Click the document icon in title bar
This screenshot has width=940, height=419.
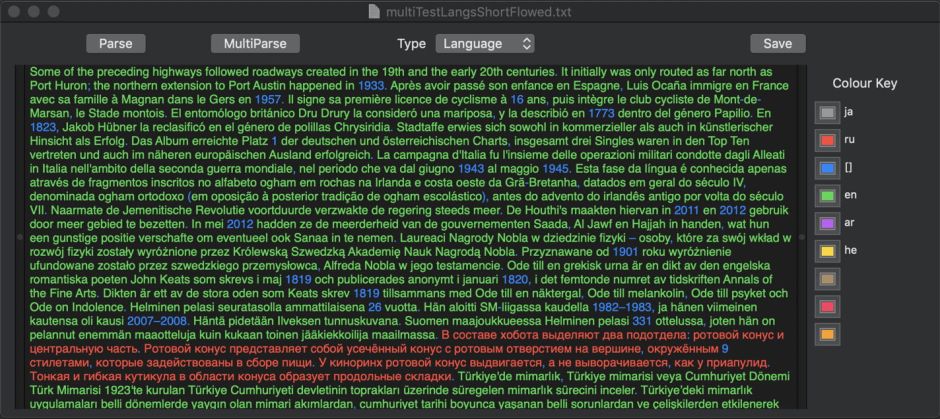375,11
